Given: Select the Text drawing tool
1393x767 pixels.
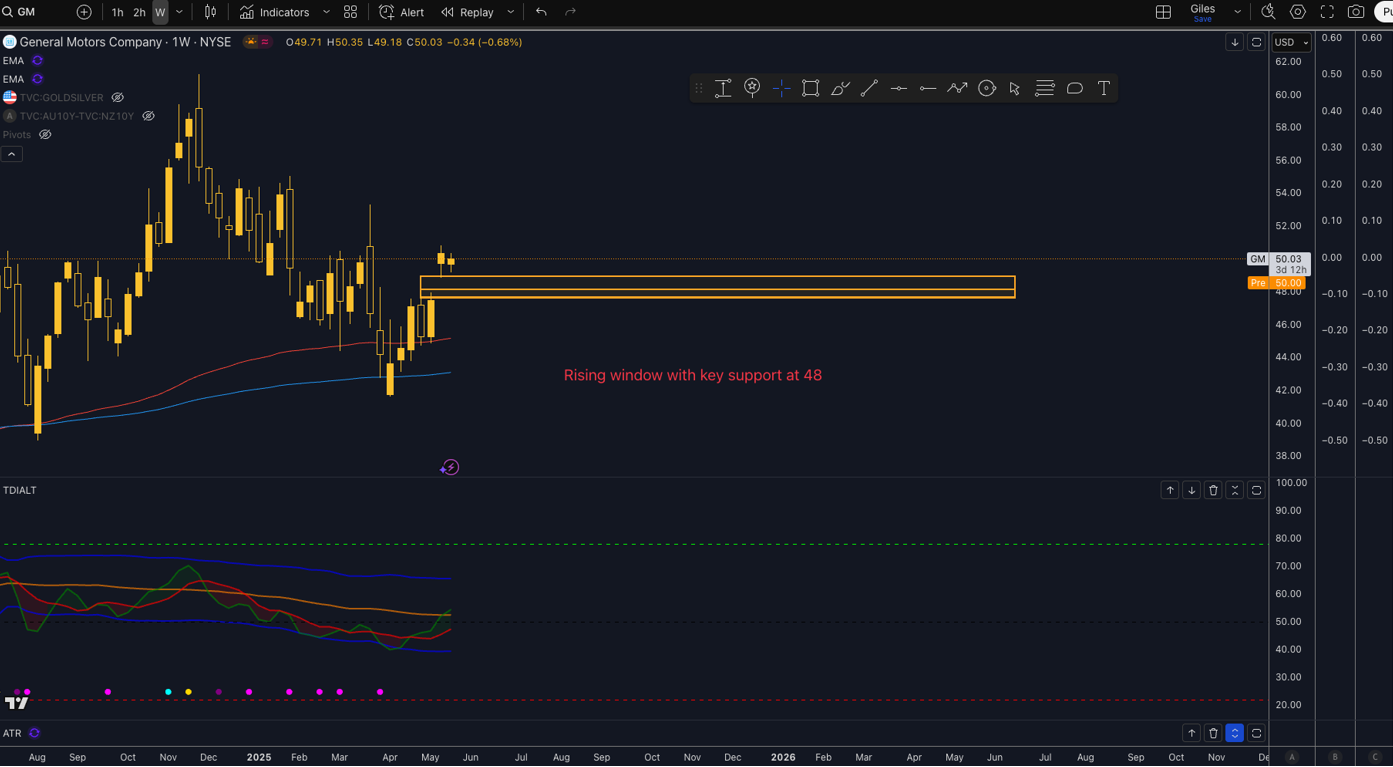Looking at the screenshot, I should (x=1104, y=88).
